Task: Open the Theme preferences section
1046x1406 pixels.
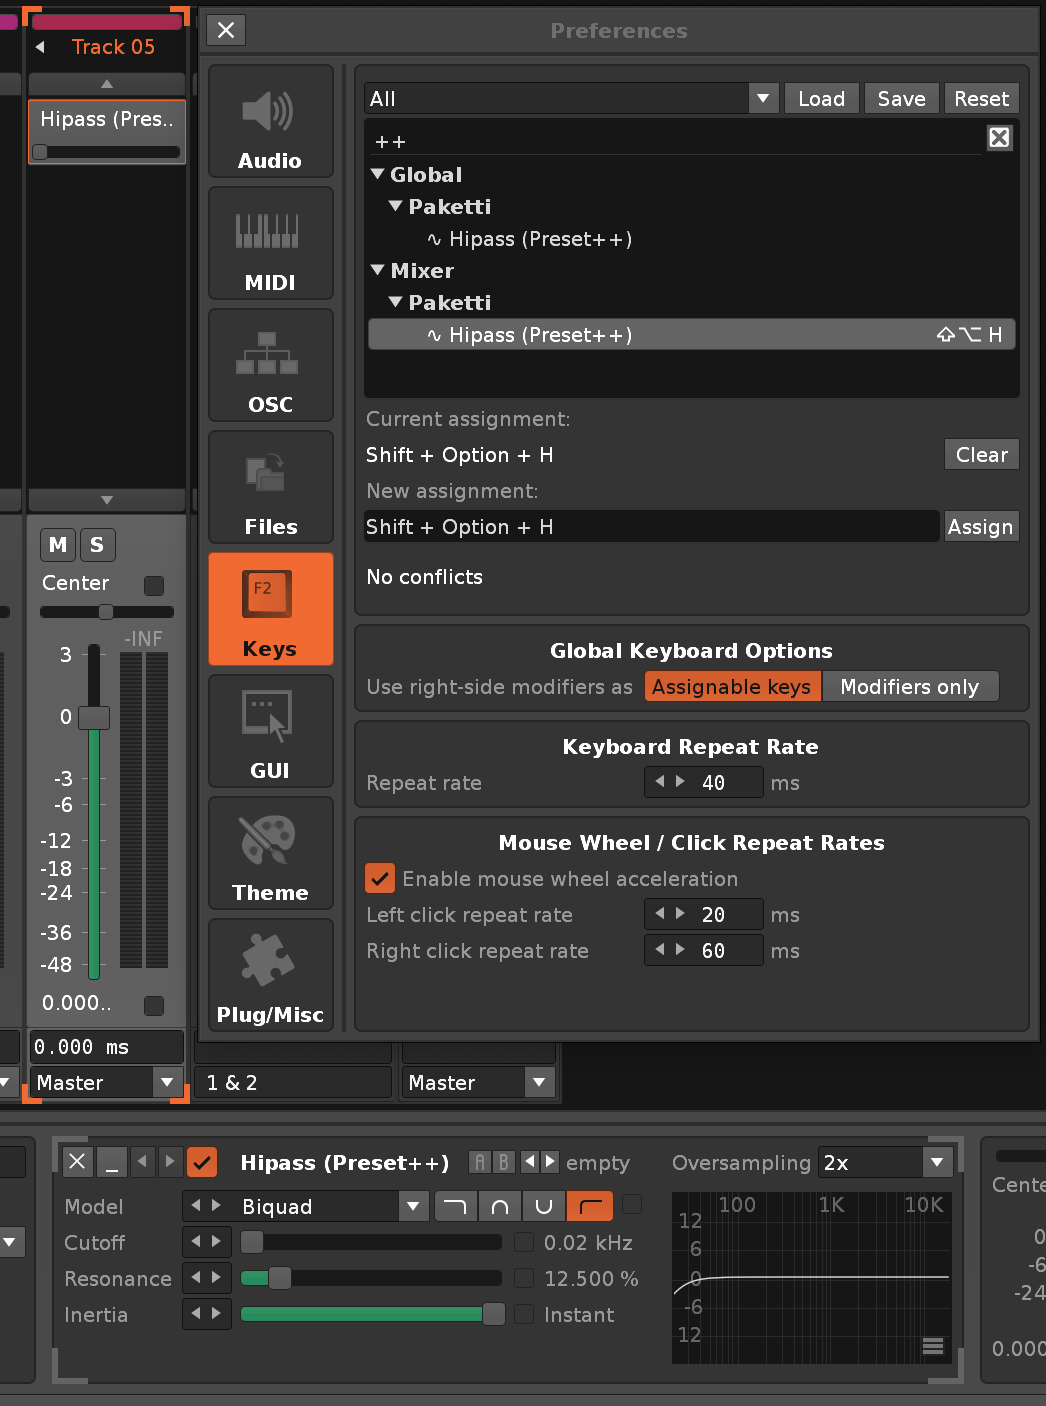Action: coord(270,854)
